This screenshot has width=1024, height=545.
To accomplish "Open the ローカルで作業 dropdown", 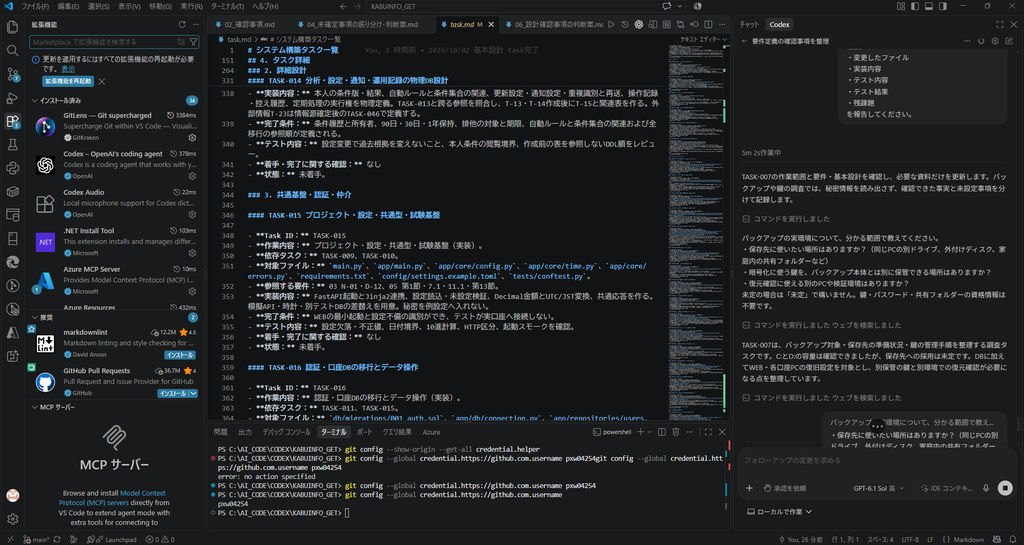I will [779, 512].
